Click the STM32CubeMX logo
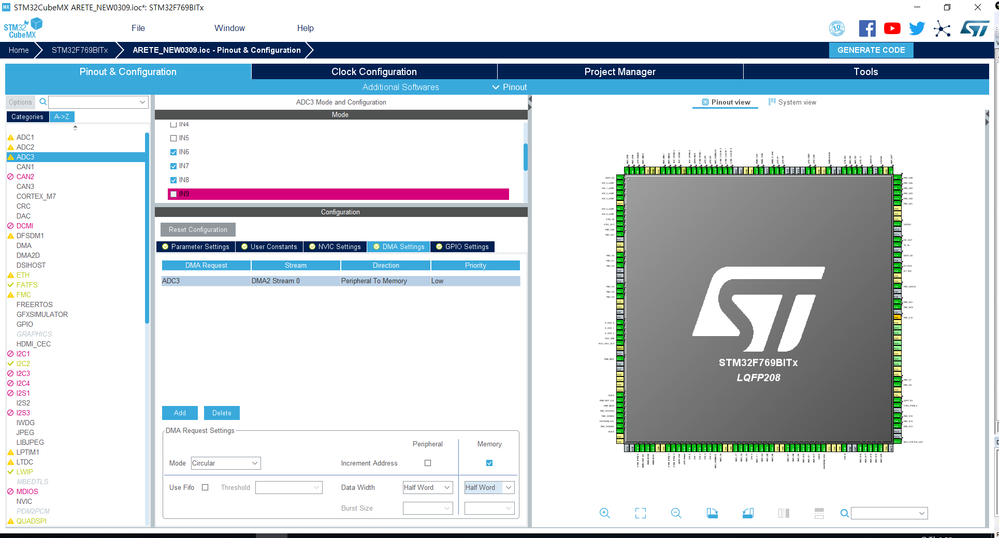Image resolution: width=999 pixels, height=538 pixels. pyautogui.click(x=23, y=28)
